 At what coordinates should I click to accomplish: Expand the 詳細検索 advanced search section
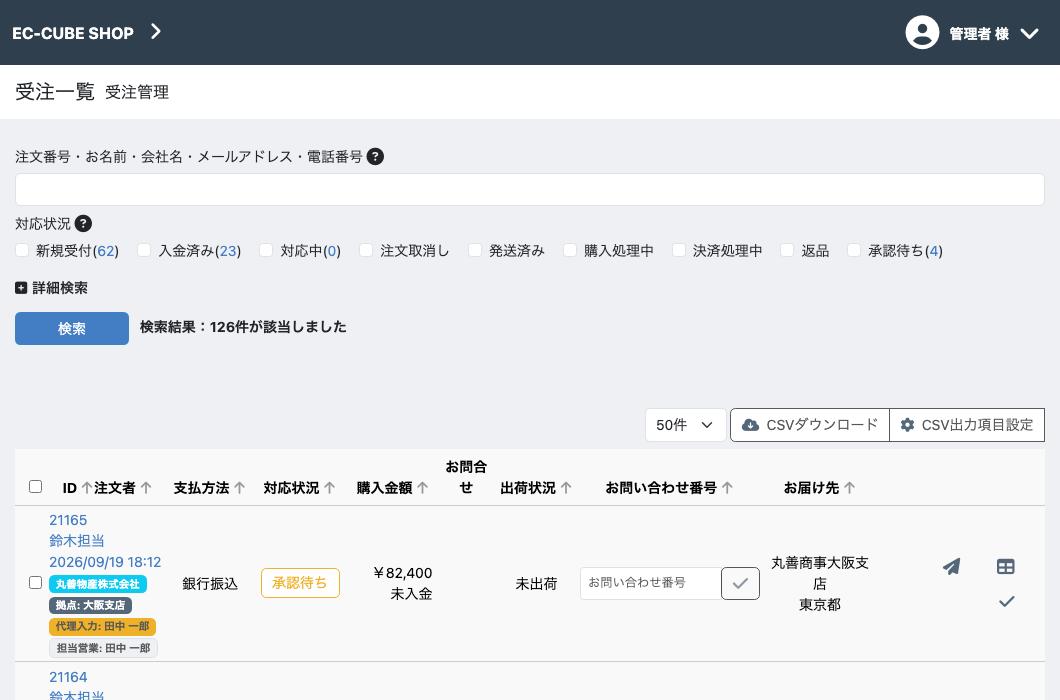(x=51, y=288)
